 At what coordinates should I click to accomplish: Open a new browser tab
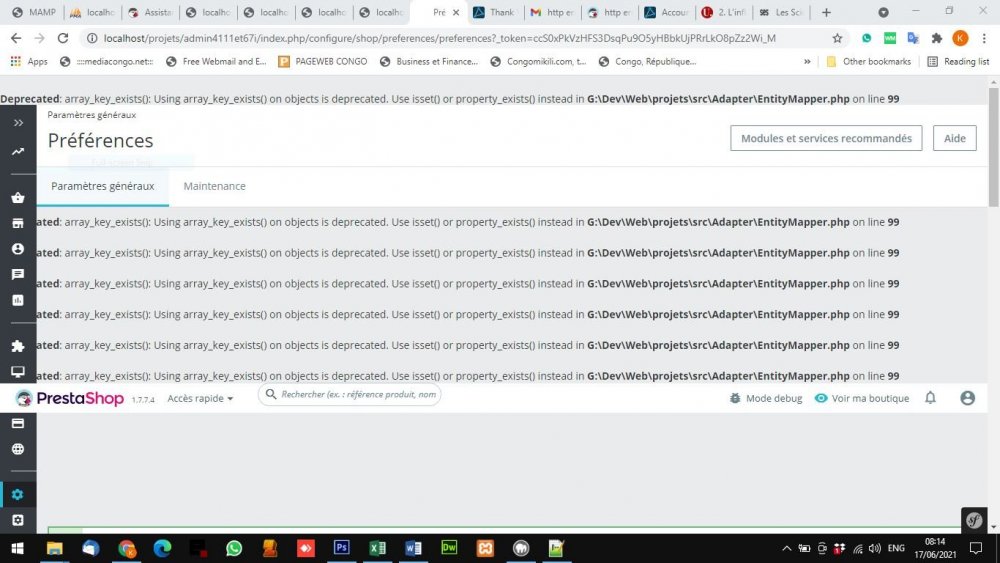coord(827,12)
